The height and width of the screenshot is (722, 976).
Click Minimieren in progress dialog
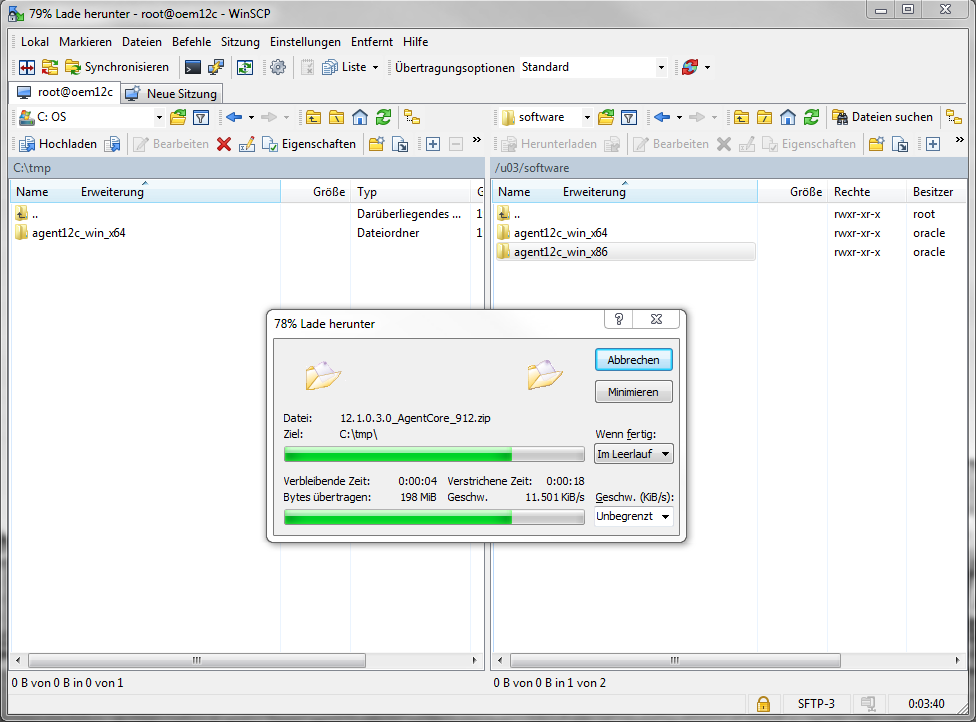point(633,392)
